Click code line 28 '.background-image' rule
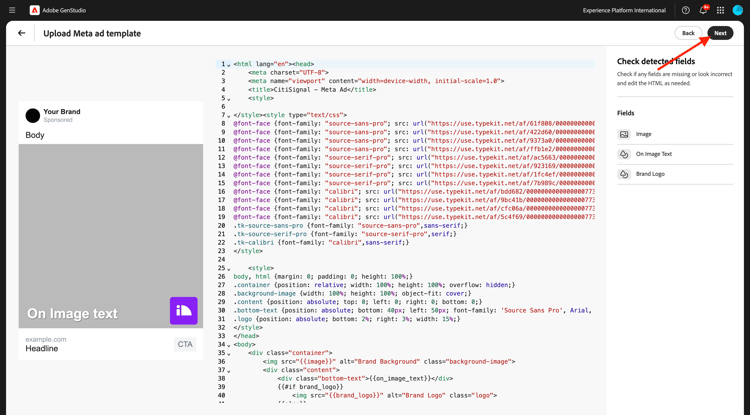Image resolution: width=750 pixels, height=415 pixels. (x=352, y=294)
